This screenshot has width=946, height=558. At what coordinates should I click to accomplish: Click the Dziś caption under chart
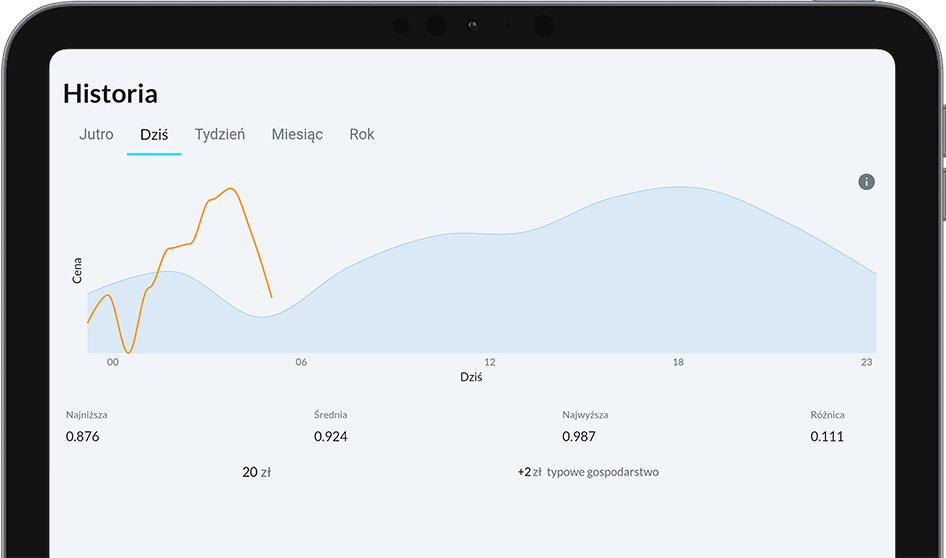click(x=471, y=377)
